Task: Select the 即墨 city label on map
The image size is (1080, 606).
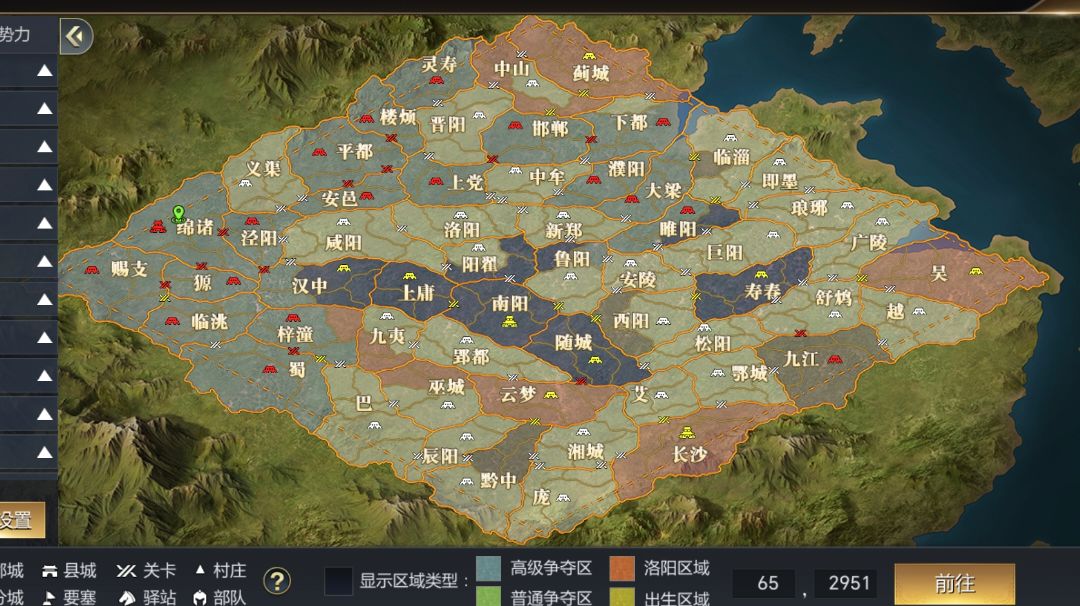Action: [780, 181]
